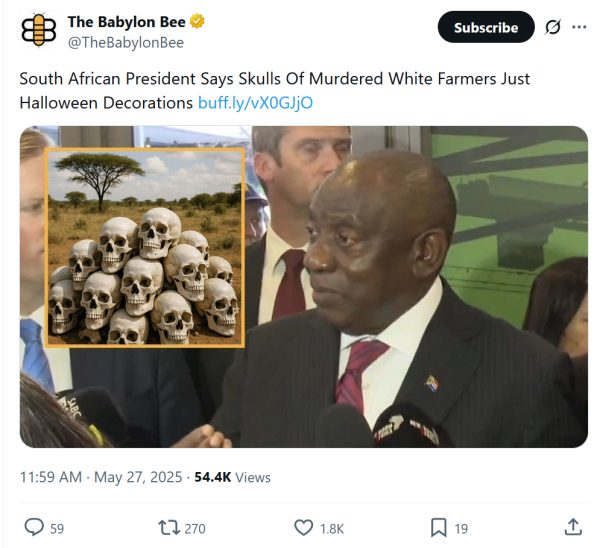Toggle the repost arrows icon
This screenshot has width=600, height=548.
click(168, 527)
